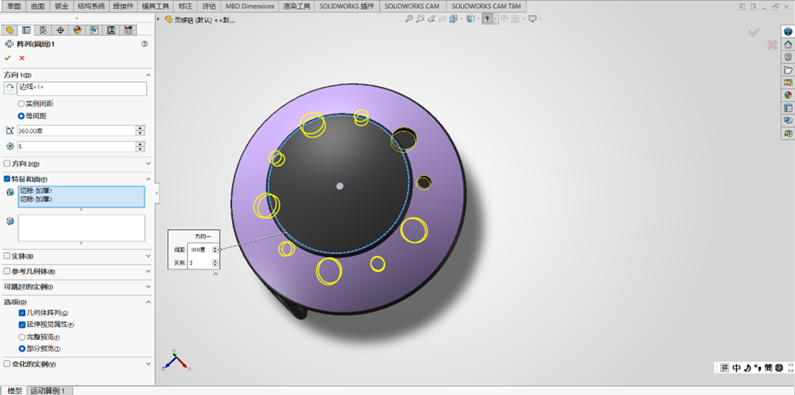Expand the 参考几何体 section chevron
The height and width of the screenshot is (395, 795).
[x=149, y=271]
